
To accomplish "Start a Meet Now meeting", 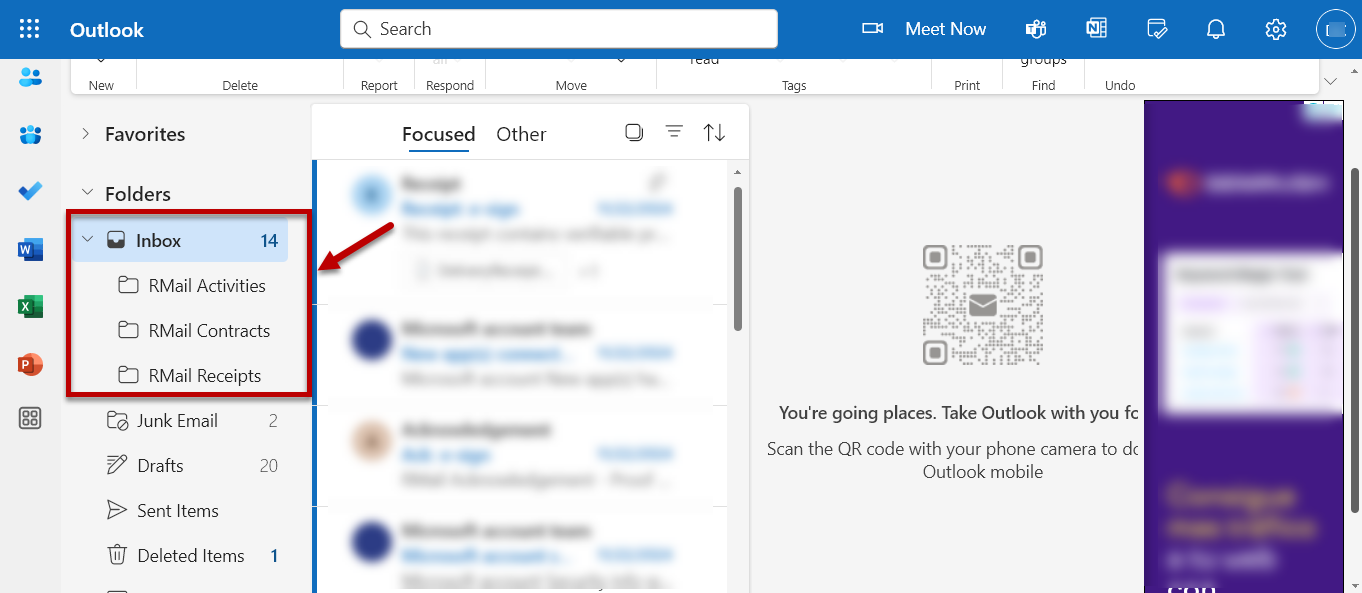I will tap(945, 29).
